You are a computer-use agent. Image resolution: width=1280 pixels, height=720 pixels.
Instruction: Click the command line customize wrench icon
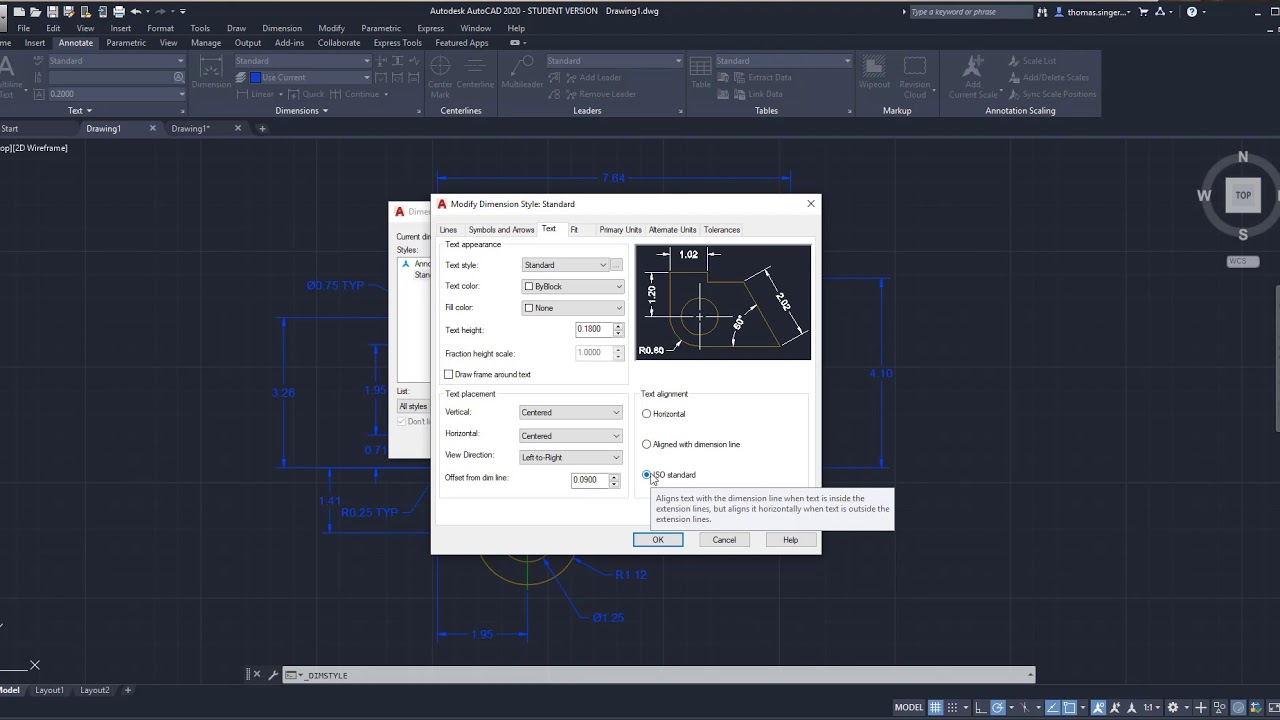[x=273, y=675]
